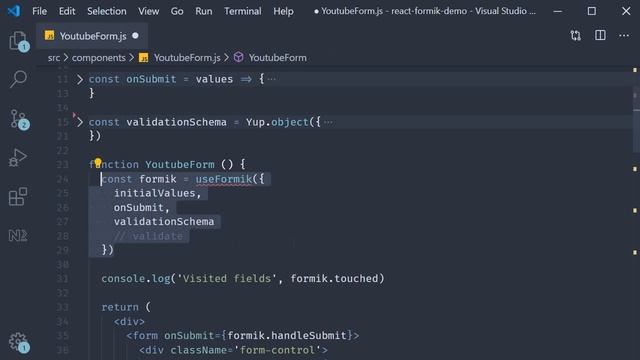This screenshot has height=360, width=640.
Task: Minimize the Visual Studio Code window
Action: [x=558, y=11]
